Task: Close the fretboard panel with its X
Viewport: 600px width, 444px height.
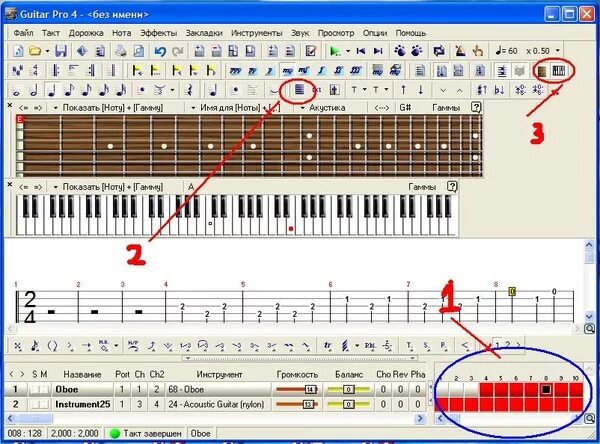Action: [10, 105]
